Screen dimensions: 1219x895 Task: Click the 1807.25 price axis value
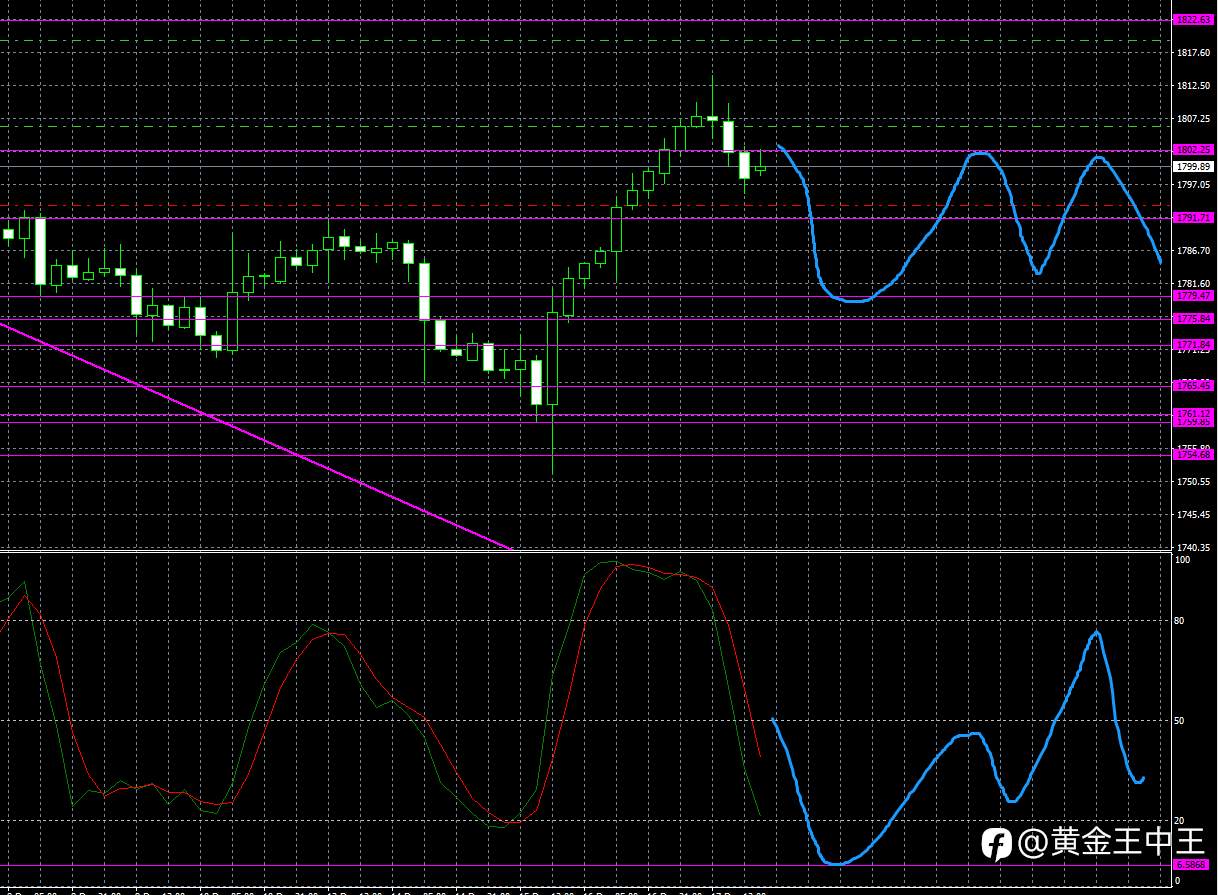pyautogui.click(x=1195, y=119)
